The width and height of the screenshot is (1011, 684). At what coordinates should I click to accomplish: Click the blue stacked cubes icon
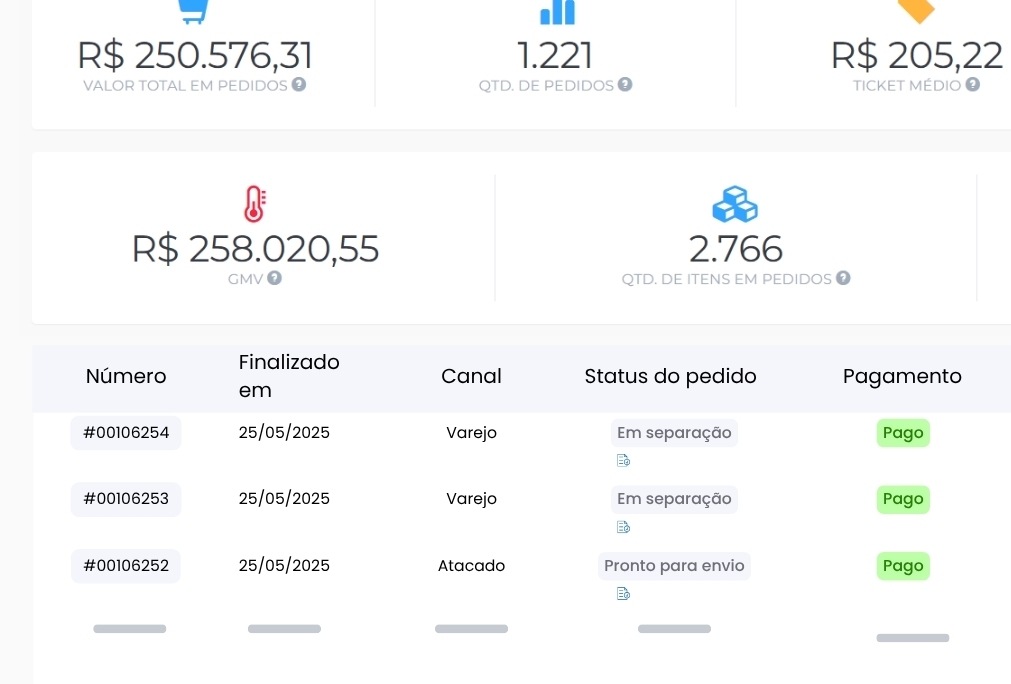pyautogui.click(x=734, y=204)
